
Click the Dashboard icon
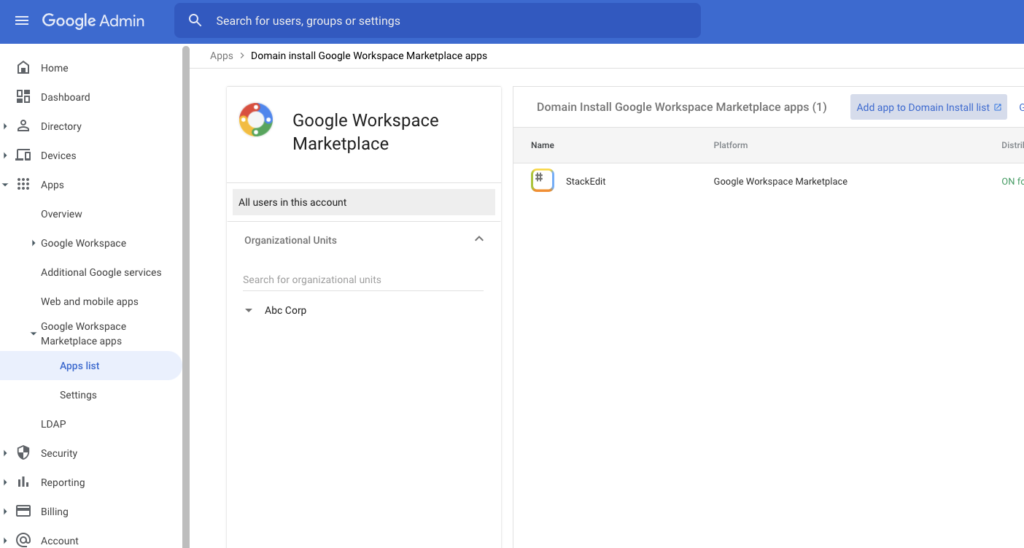click(x=24, y=97)
